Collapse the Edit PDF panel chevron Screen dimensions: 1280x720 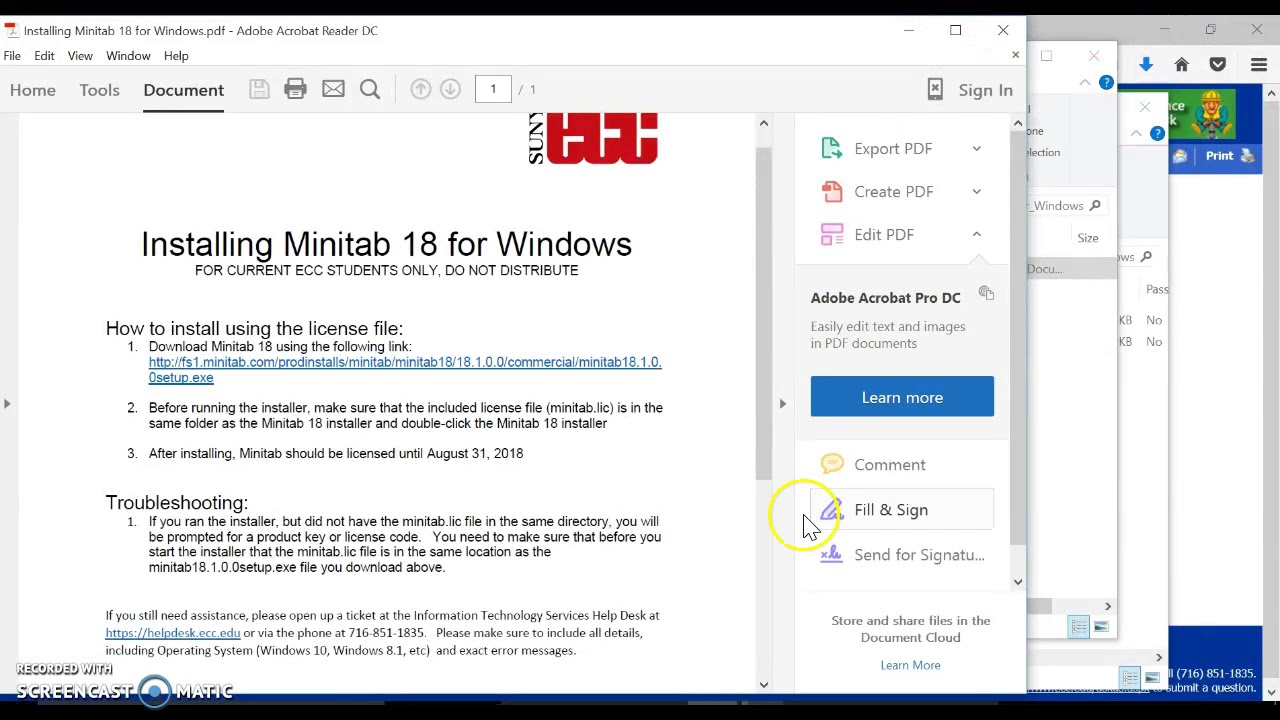(x=976, y=234)
